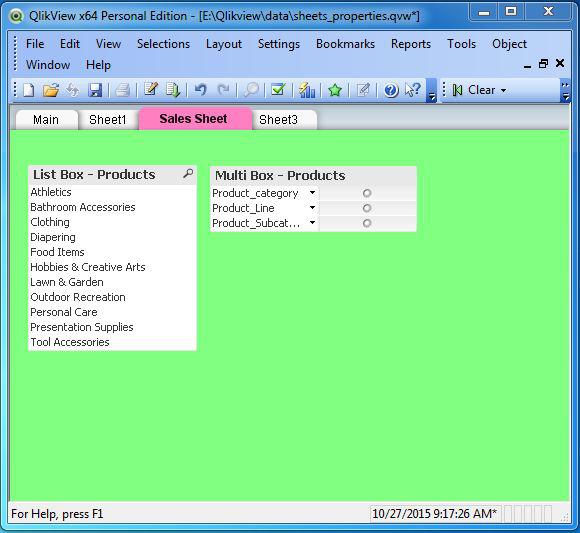The height and width of the screenshot is (533, 580).
Task: Launch the Quick Chart wizard icon
Action: tap(307, 90)
